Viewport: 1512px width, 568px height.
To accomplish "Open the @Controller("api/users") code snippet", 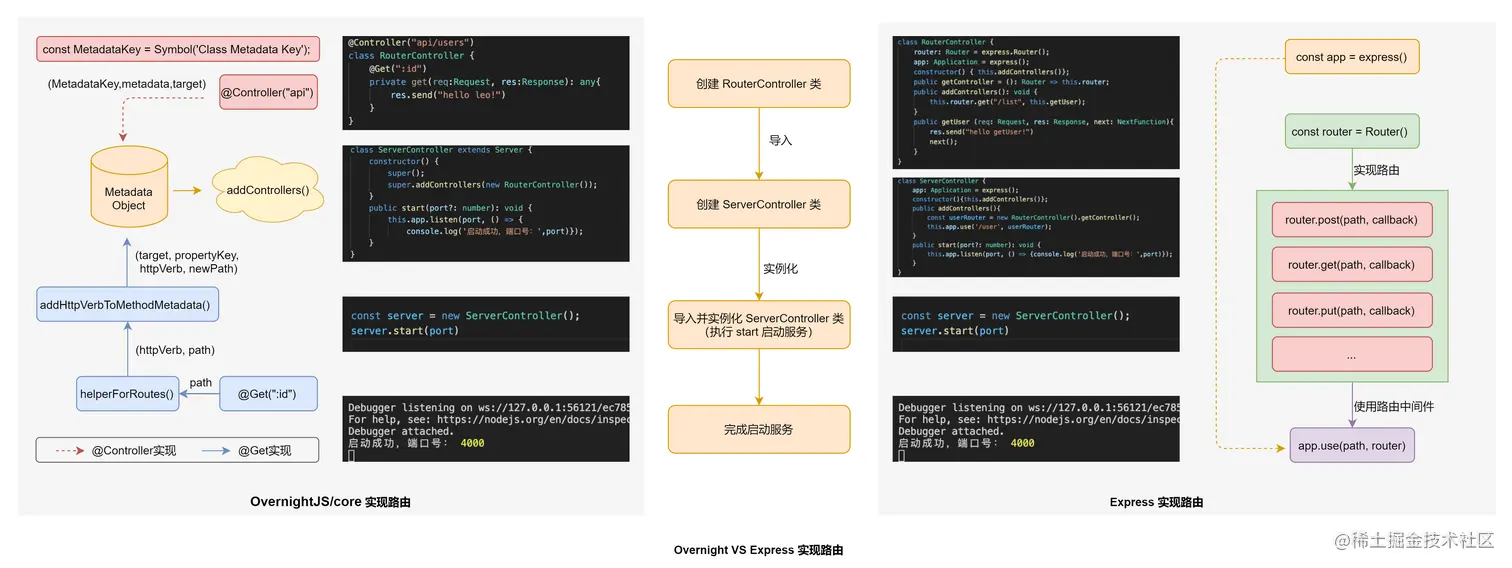I will coord(486,83).
